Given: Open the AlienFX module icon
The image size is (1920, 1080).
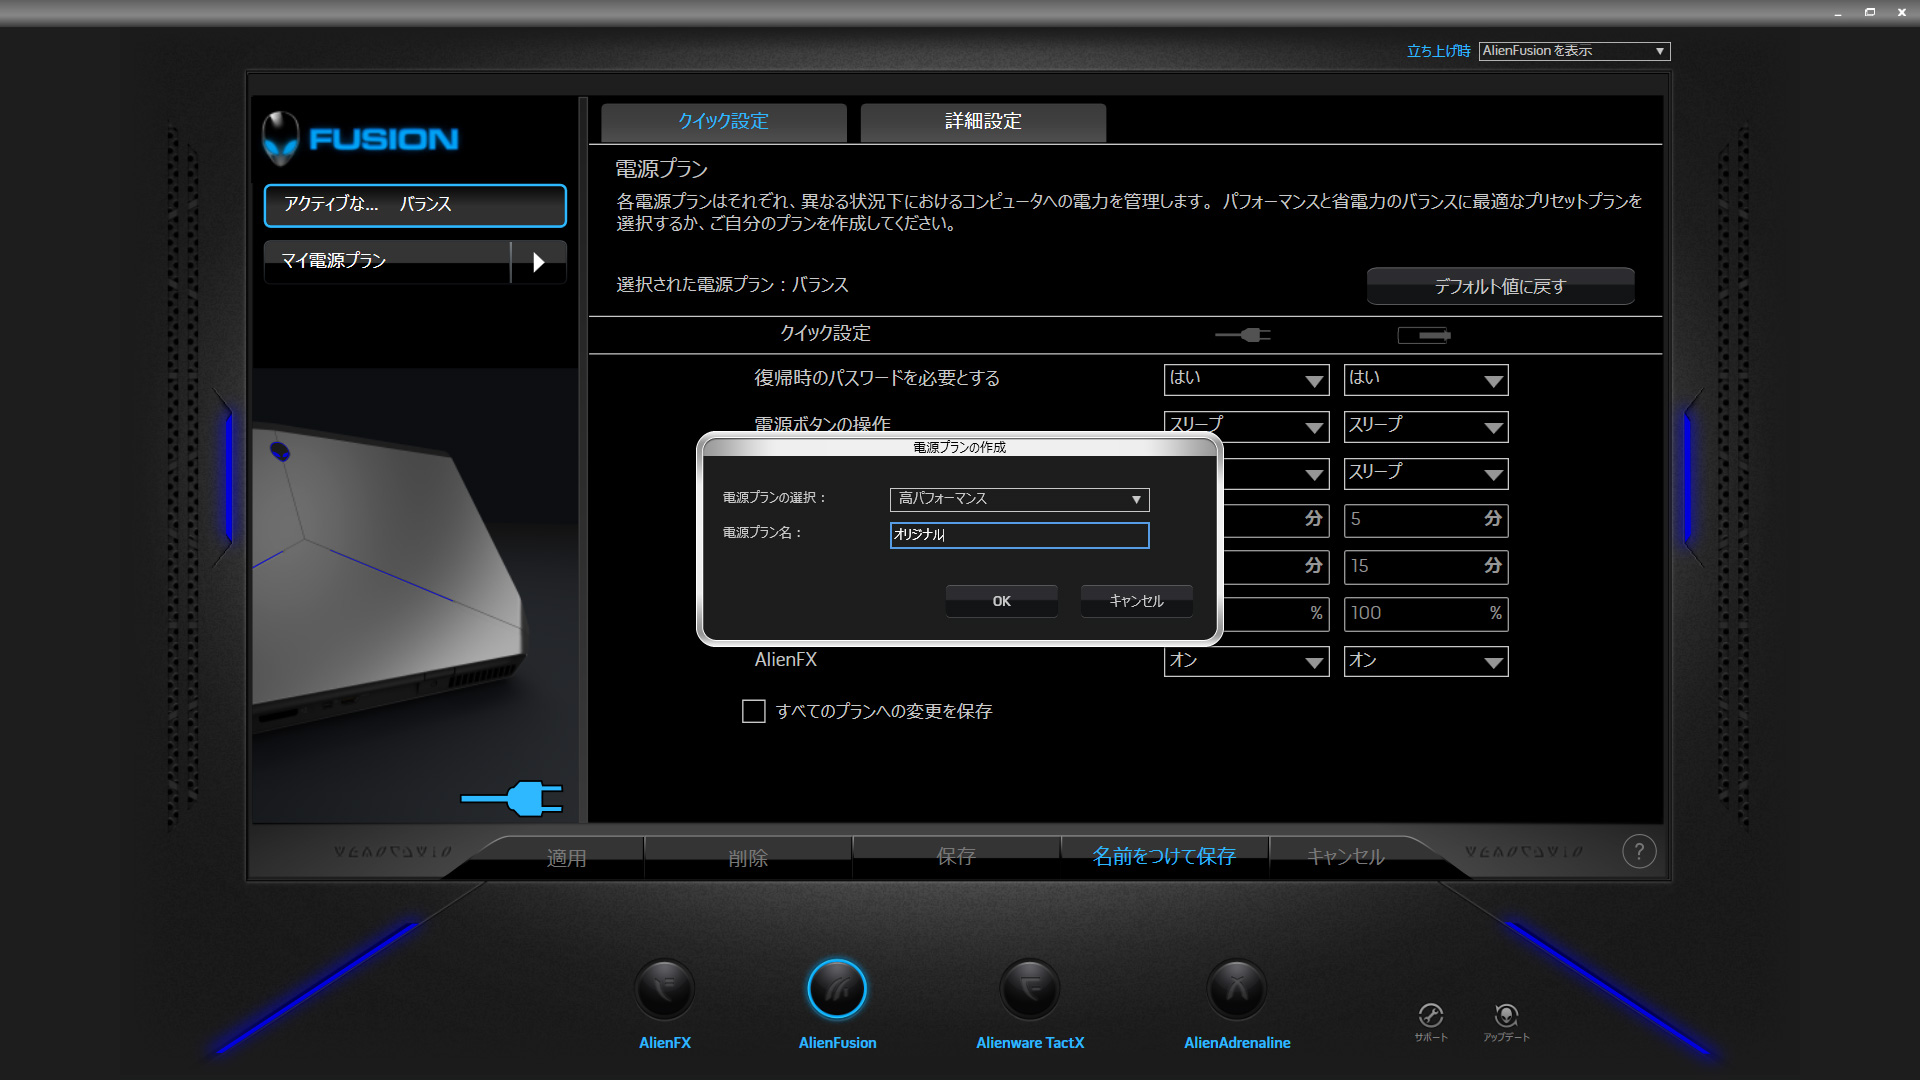Looking at the screenshot, I should 665,990.
